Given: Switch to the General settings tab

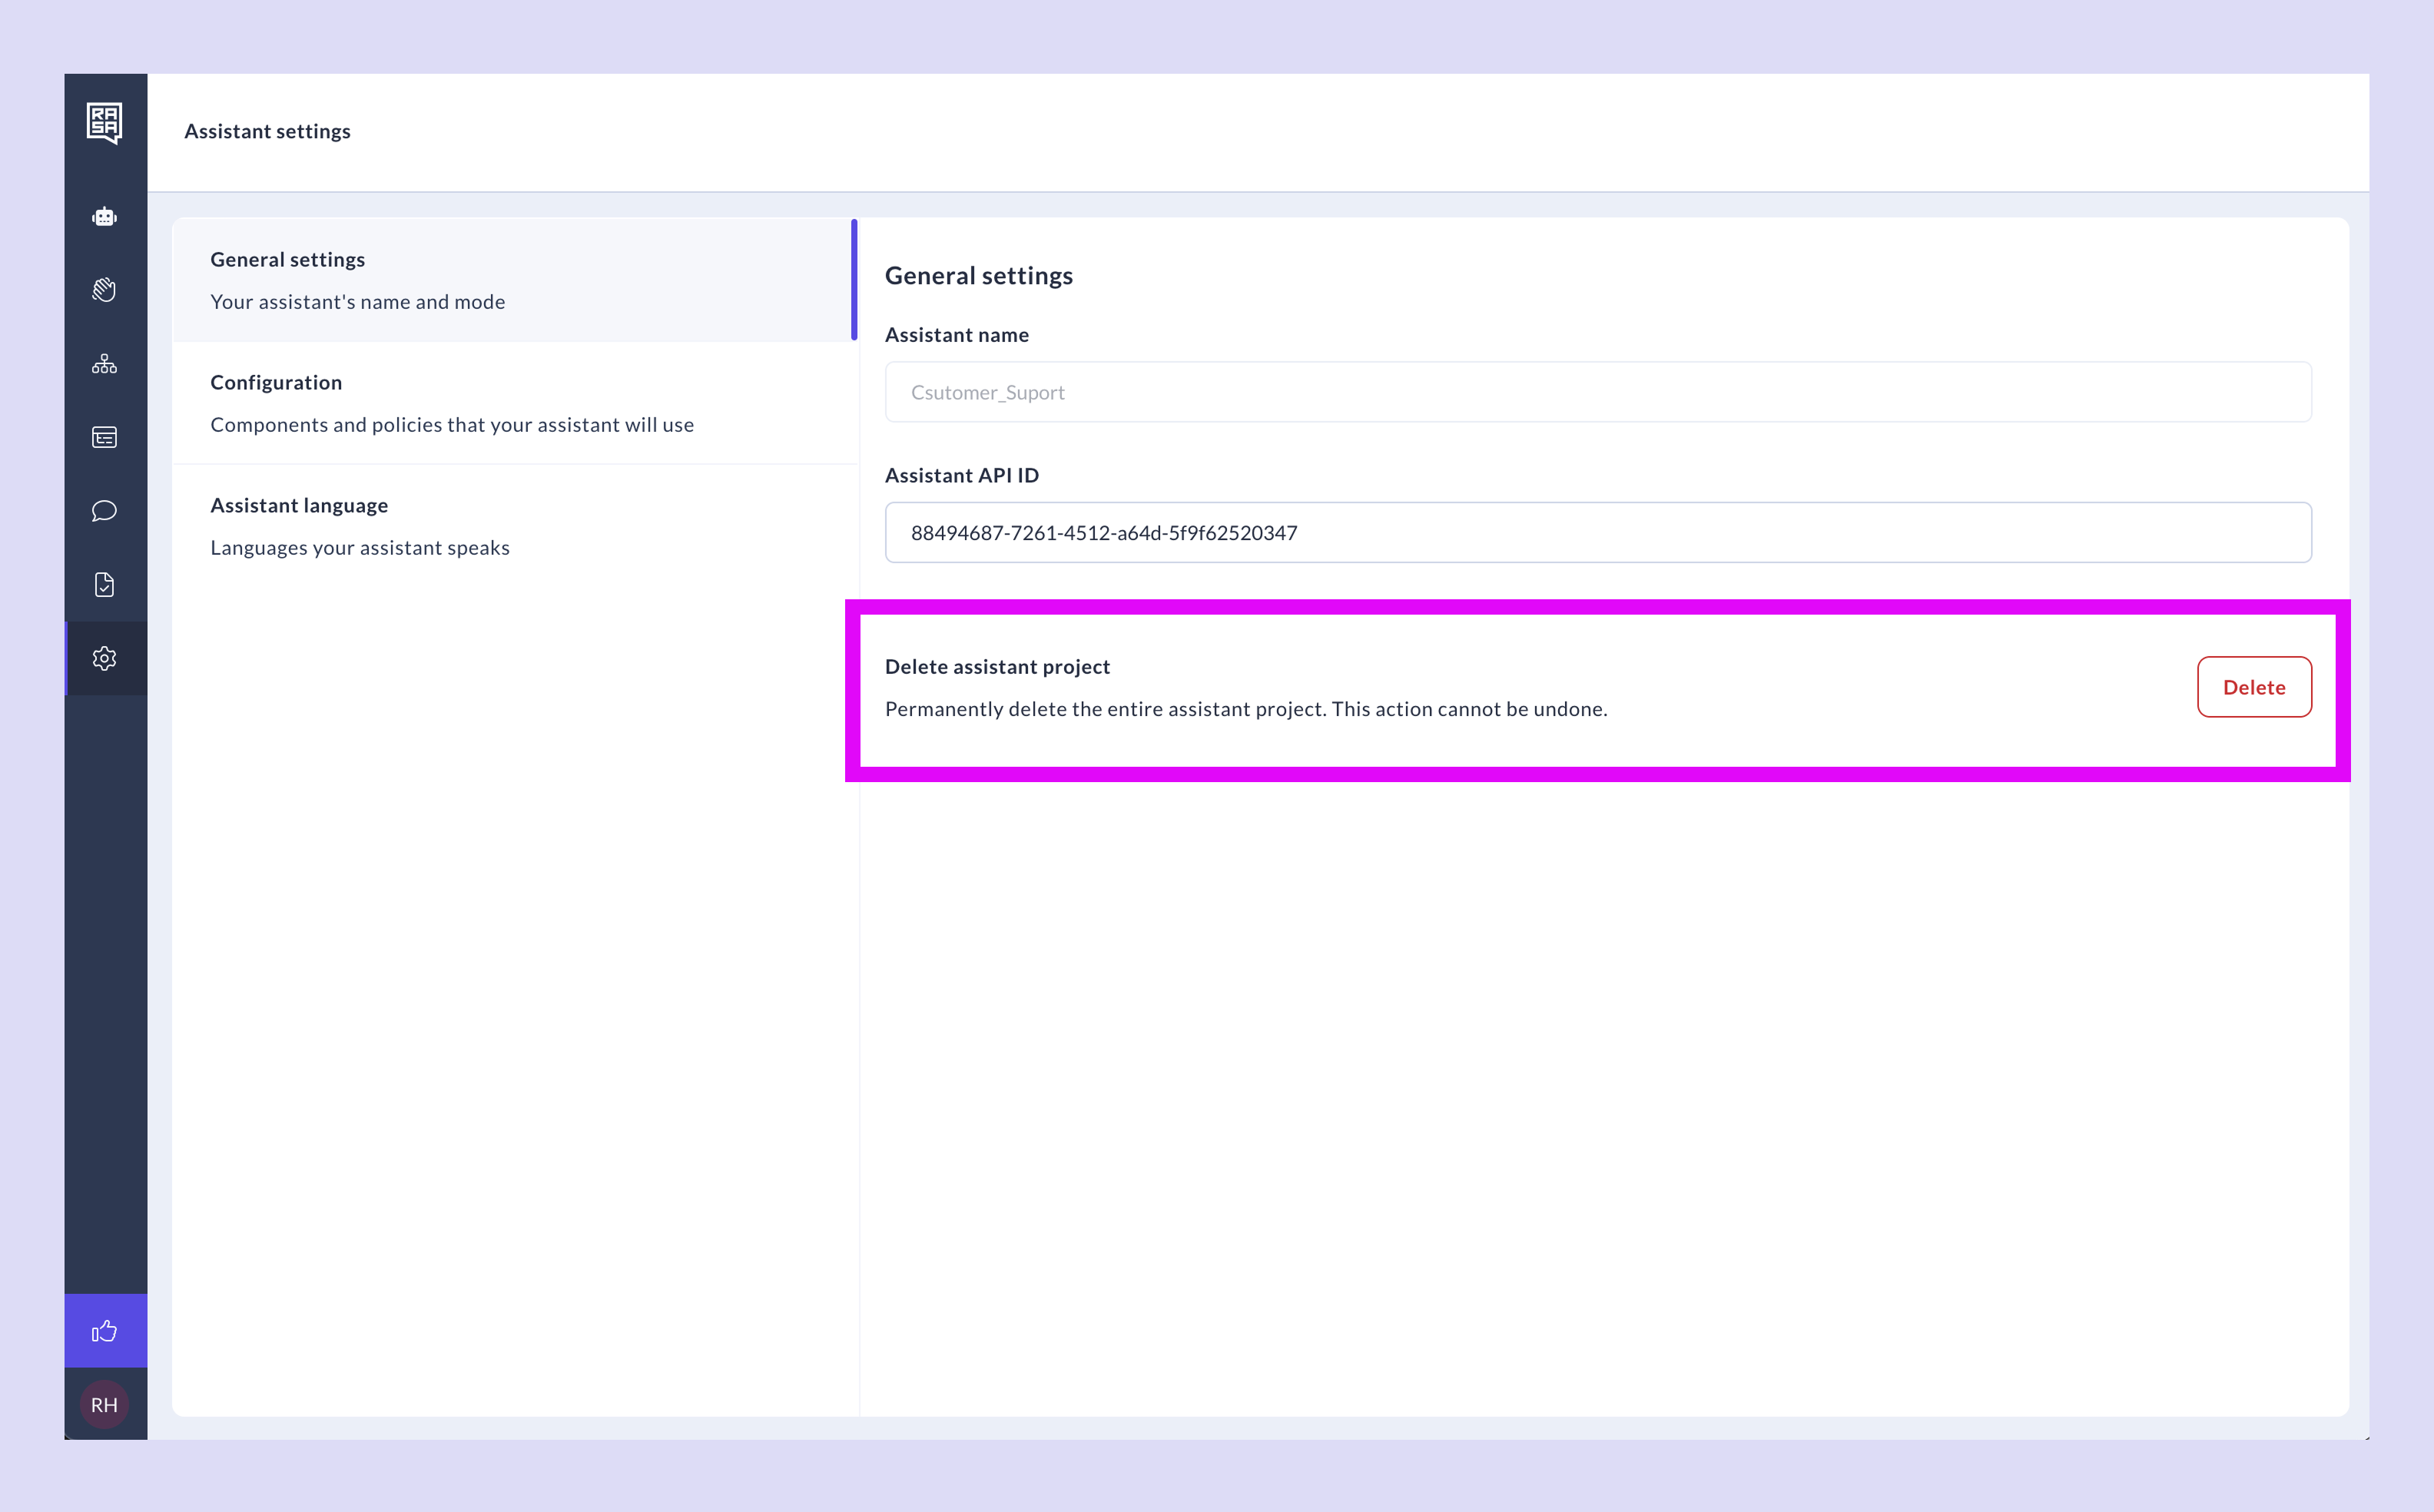Looking at the screenshot, I should coord(513,280).
